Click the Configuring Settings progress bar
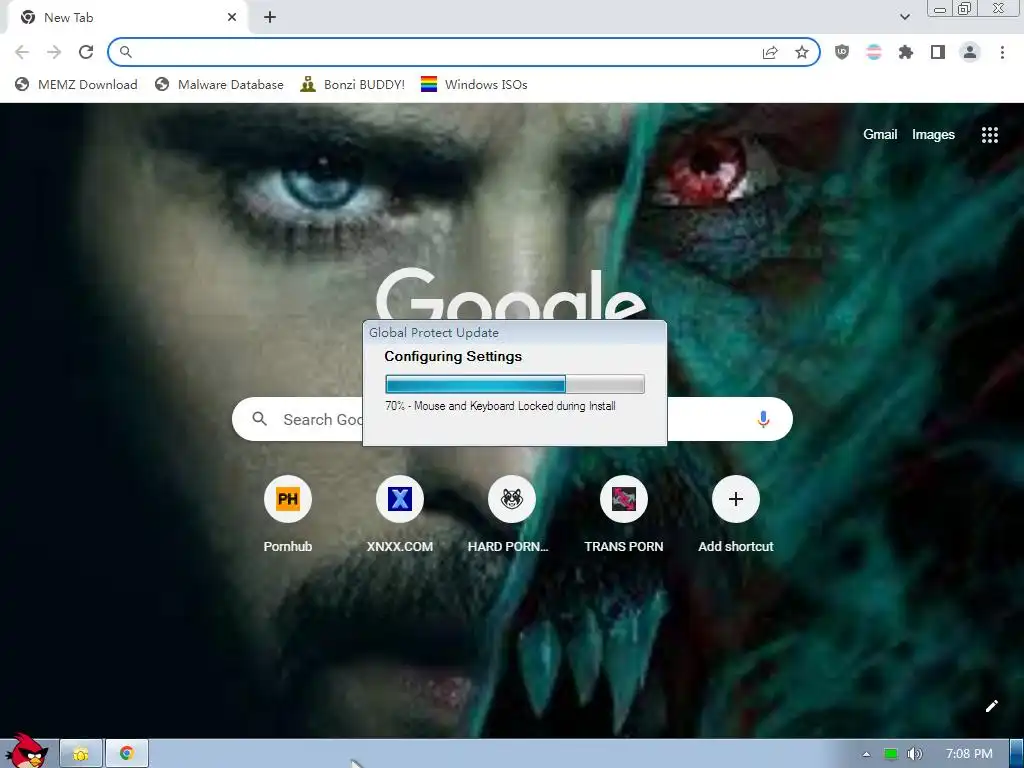The width and height of the screenshot is (1024, 768). pyautogui.click(x=515, y=384)
